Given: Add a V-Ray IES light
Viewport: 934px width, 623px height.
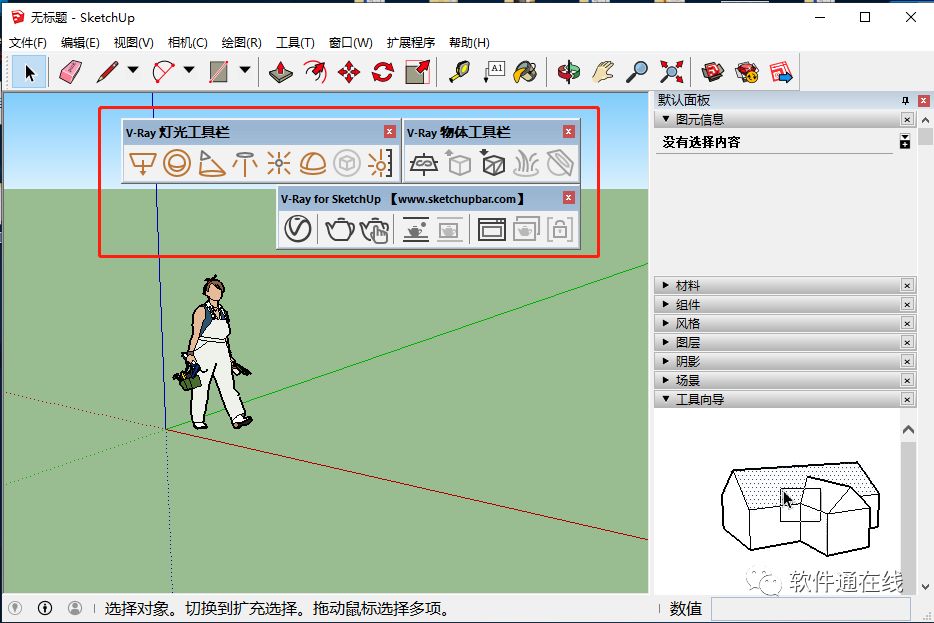Looking at the screenshot, I should pos(245,163).
